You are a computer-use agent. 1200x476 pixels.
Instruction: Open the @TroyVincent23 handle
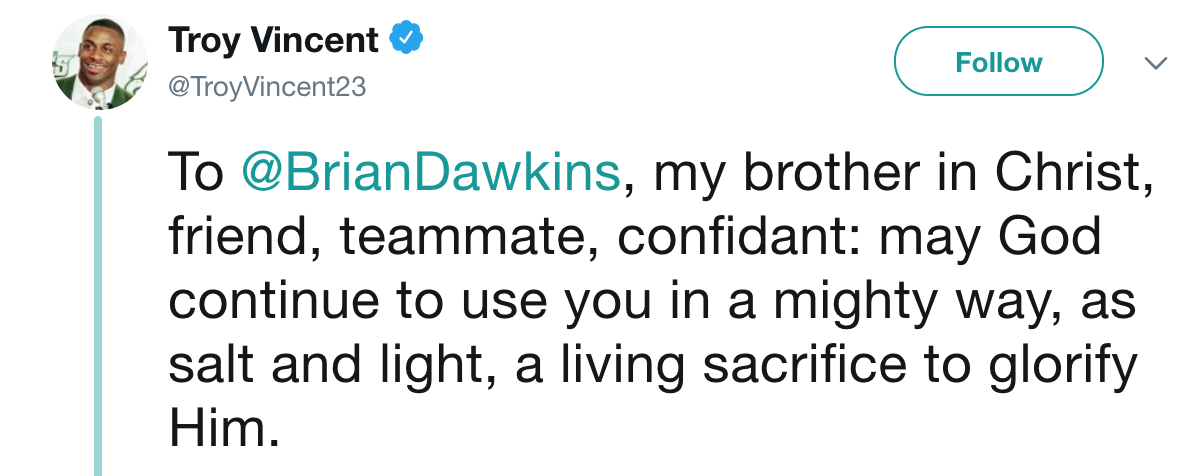pos(268,87)
